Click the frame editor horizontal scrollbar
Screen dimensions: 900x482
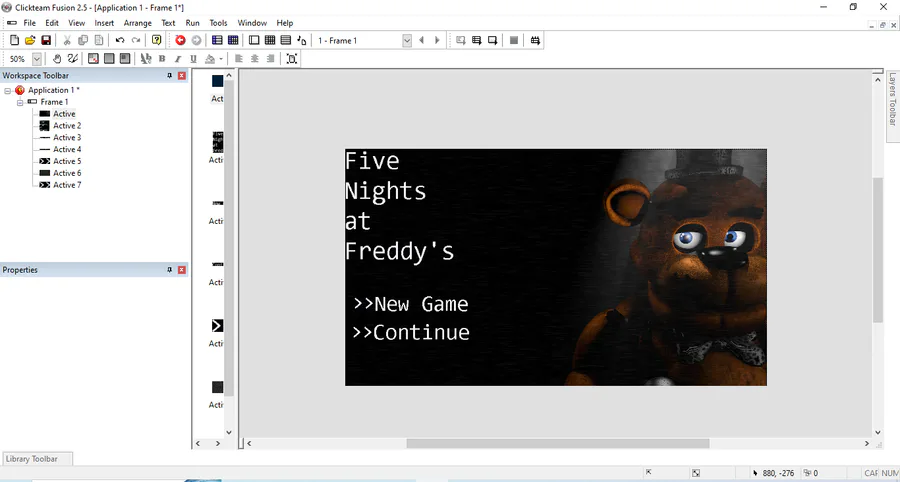(x=557, y=444)
